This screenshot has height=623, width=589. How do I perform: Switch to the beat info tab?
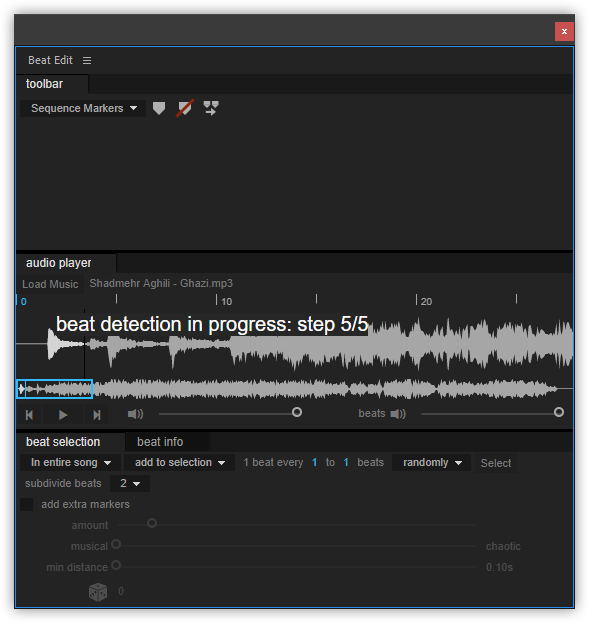pos(160,442)
